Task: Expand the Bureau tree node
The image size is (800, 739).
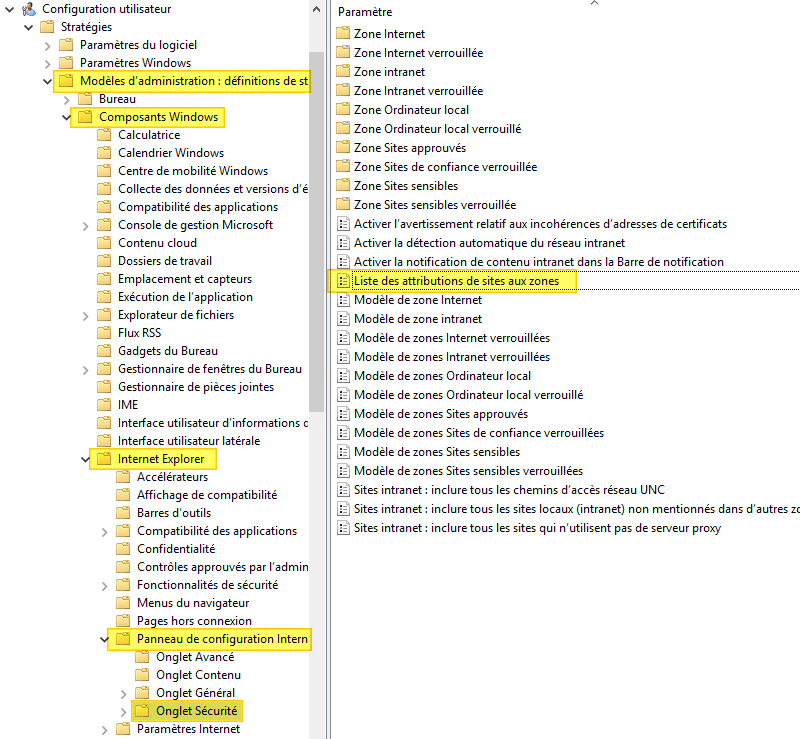Action: click(x=66, y=100)
